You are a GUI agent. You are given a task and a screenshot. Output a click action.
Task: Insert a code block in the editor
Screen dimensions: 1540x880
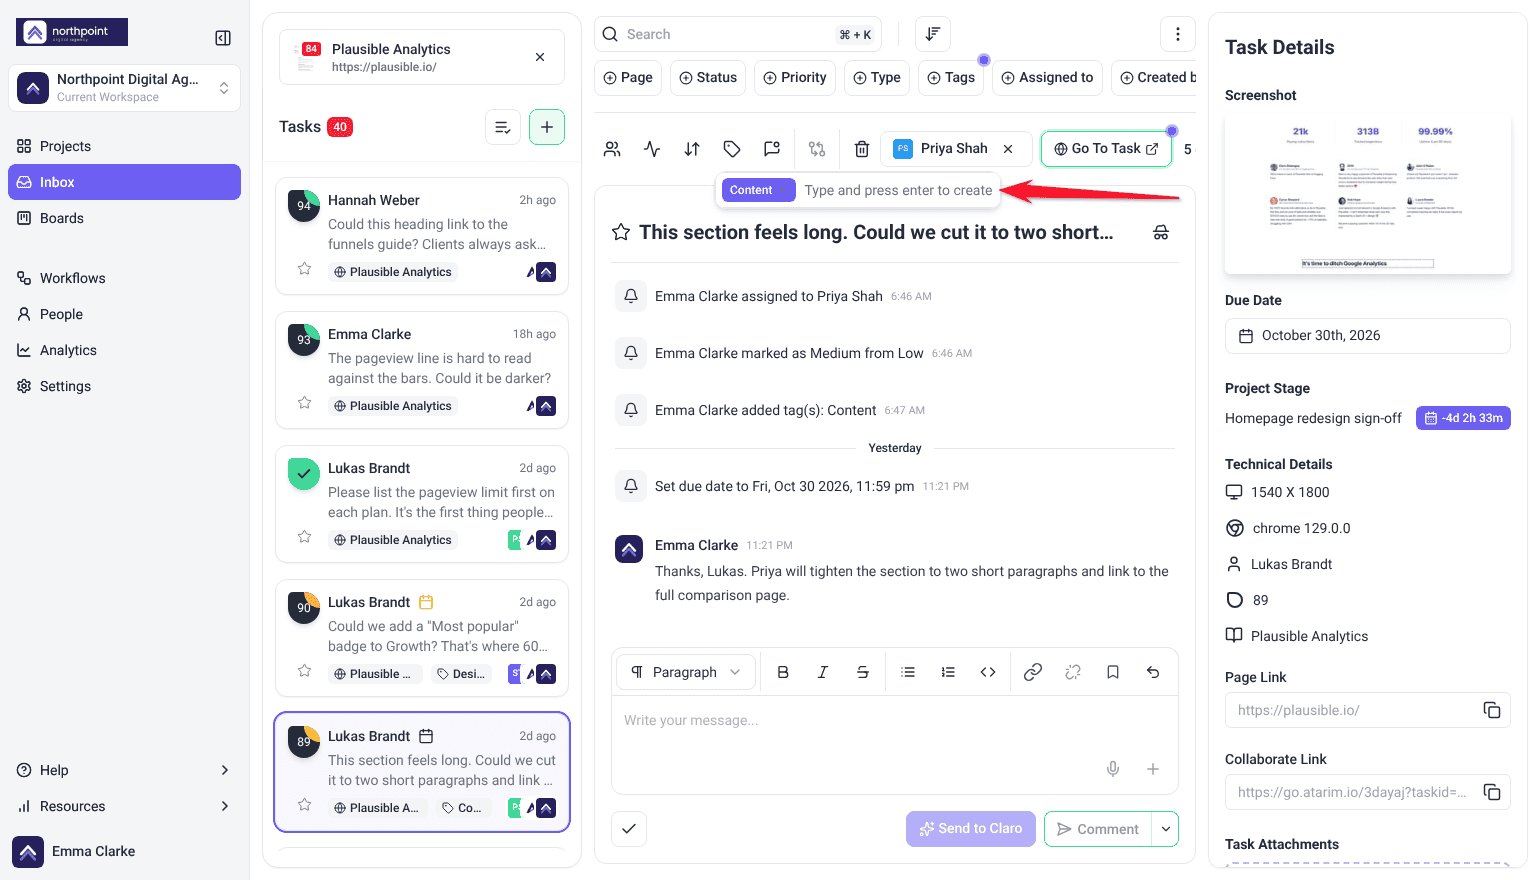(988, 672)
